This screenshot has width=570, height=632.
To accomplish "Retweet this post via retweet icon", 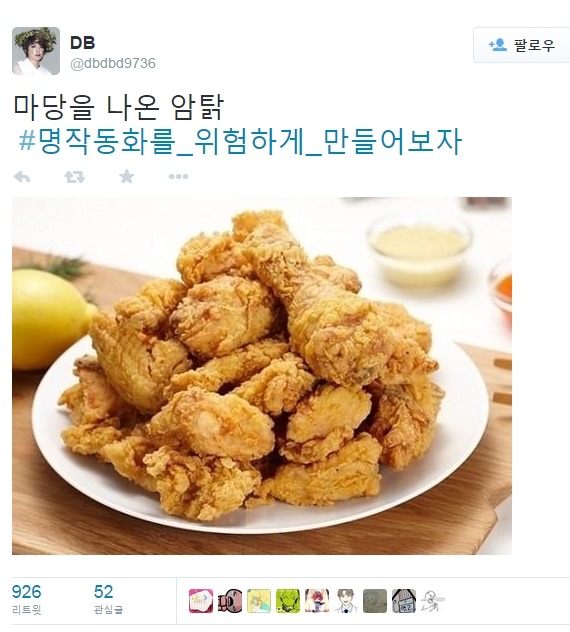I will tap(75, 177).
